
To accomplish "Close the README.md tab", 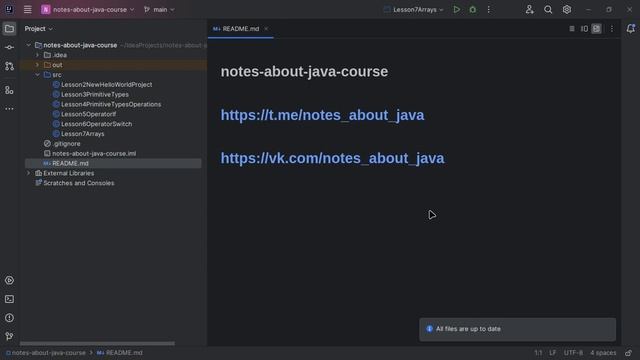I will (x=266, y=29).
